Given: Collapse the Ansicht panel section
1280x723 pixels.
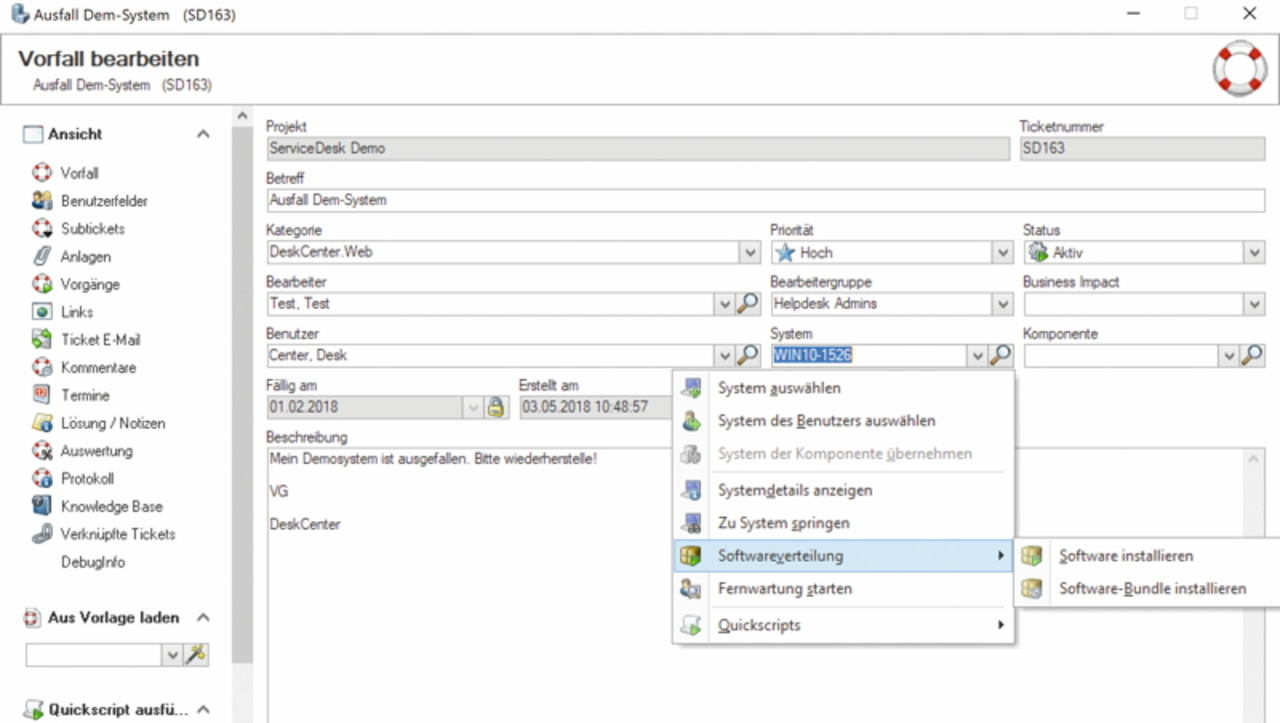Looking at the screenshot, I should 203,134.
